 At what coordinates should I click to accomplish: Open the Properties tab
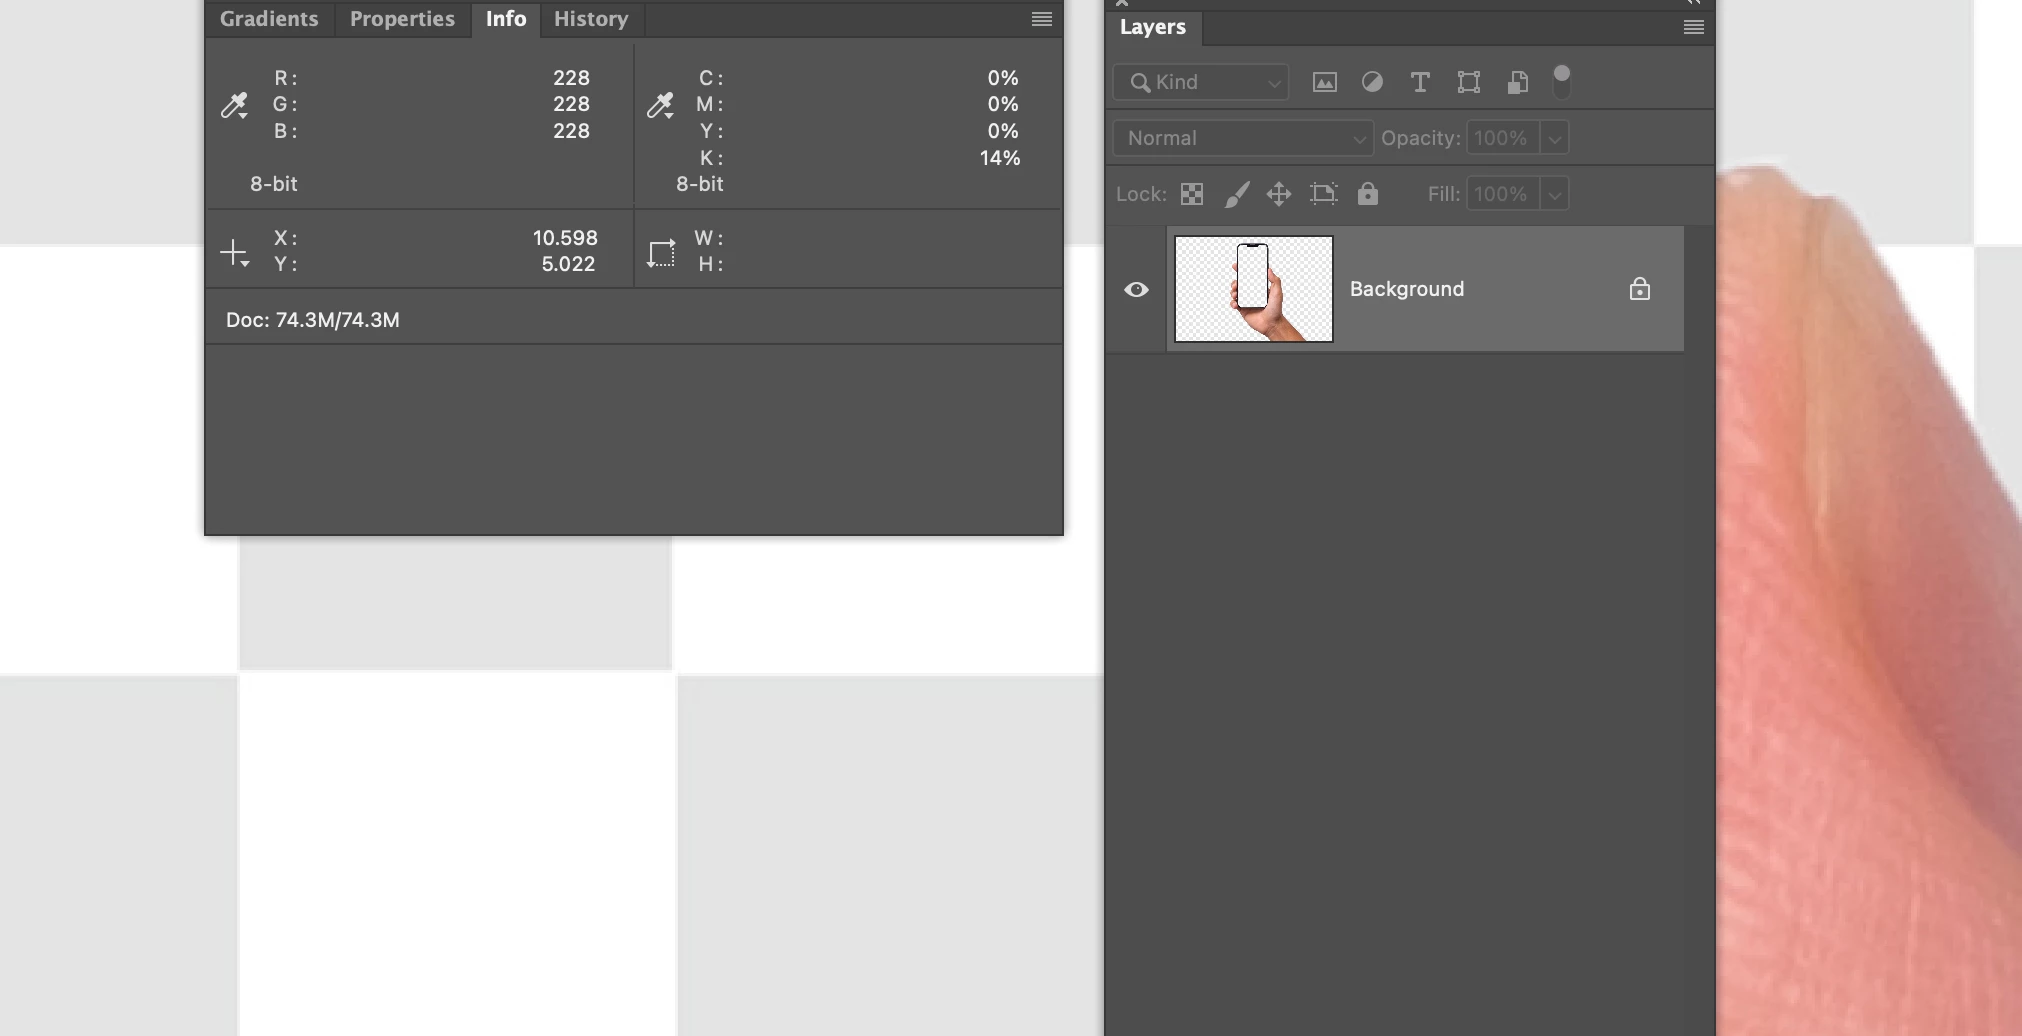[402, 19]
